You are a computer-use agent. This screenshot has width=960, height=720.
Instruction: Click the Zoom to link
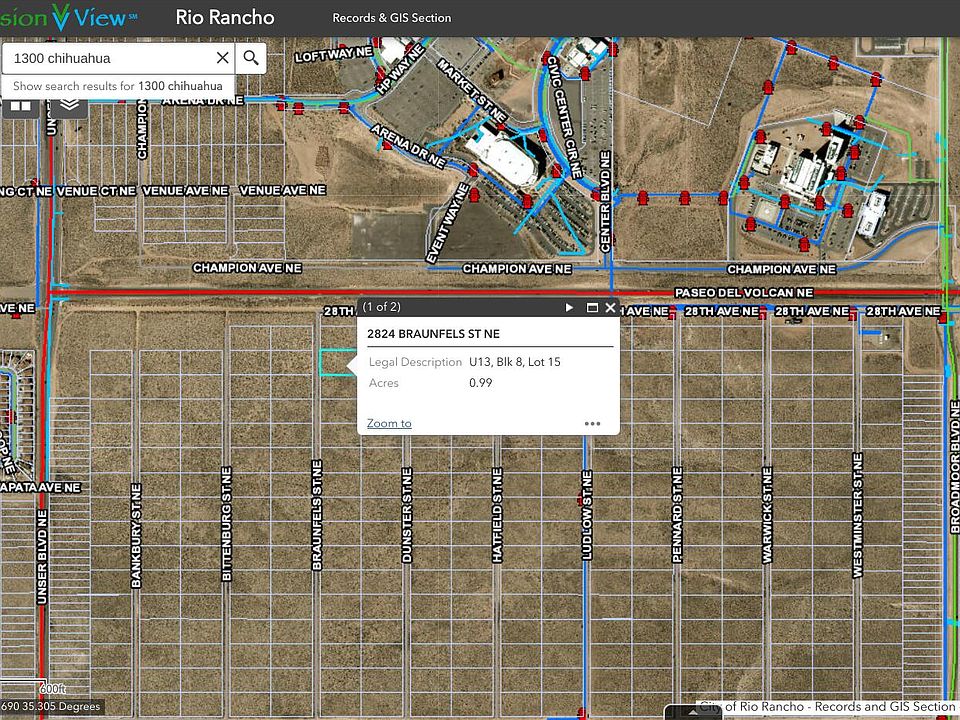pos(389,423)
